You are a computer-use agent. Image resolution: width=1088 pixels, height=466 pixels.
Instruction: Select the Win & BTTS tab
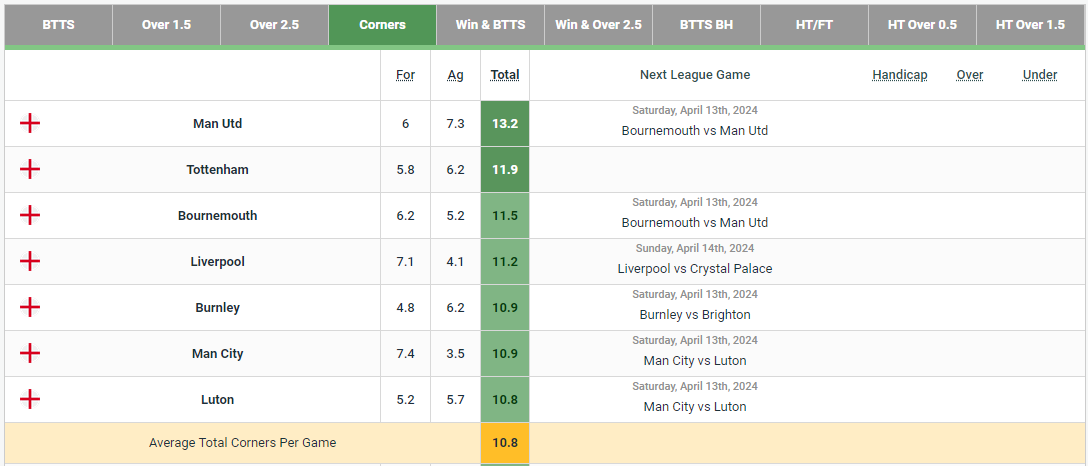pos(490,25)
